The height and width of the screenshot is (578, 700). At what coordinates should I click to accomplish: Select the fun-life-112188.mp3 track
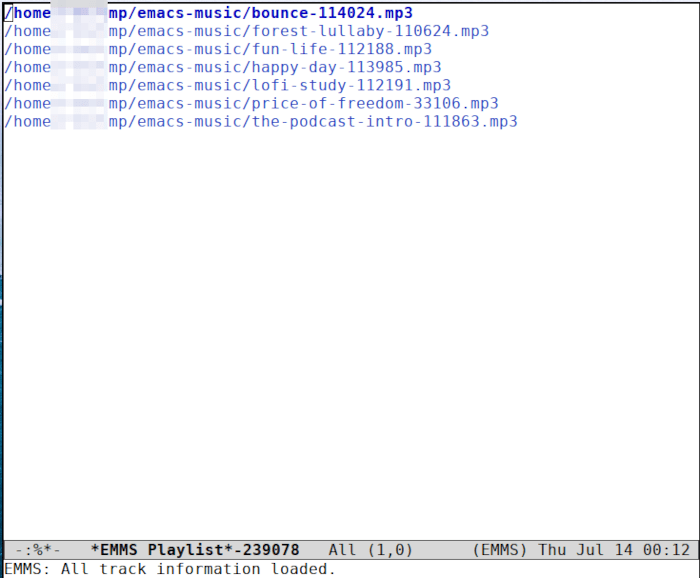pos(218,49)
